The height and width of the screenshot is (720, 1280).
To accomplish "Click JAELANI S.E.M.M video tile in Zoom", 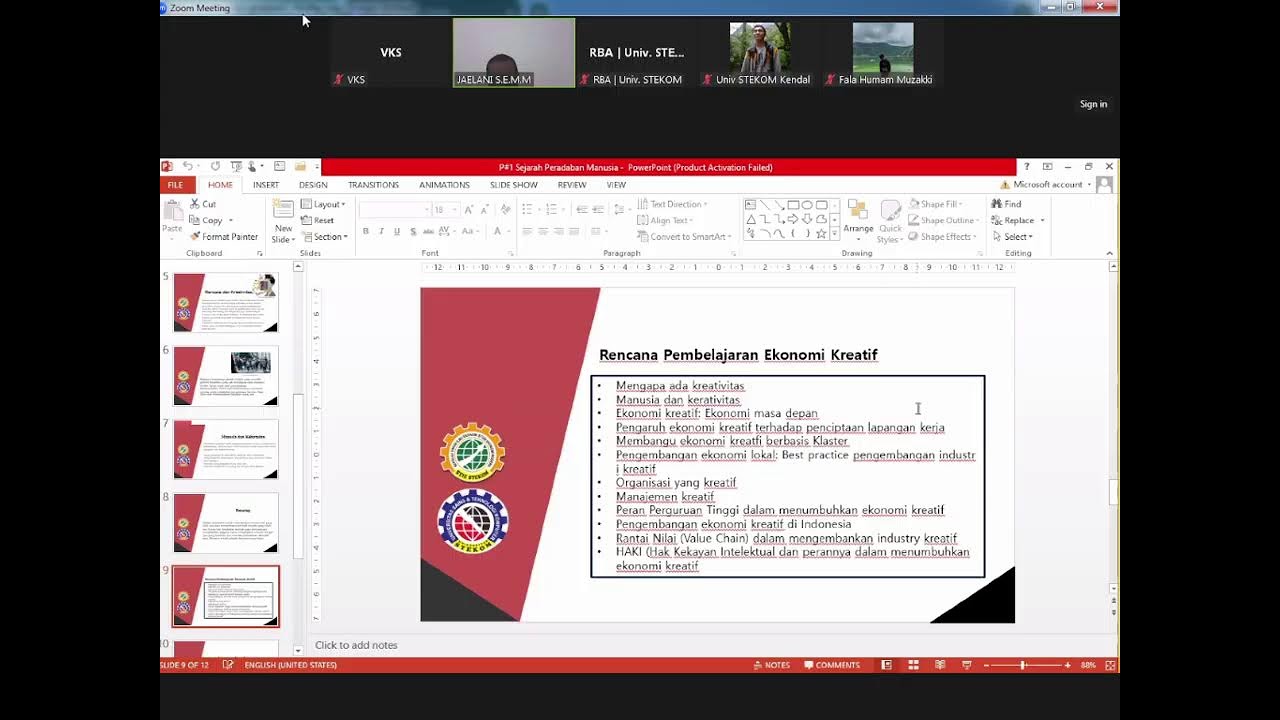I will pos(514,53).
